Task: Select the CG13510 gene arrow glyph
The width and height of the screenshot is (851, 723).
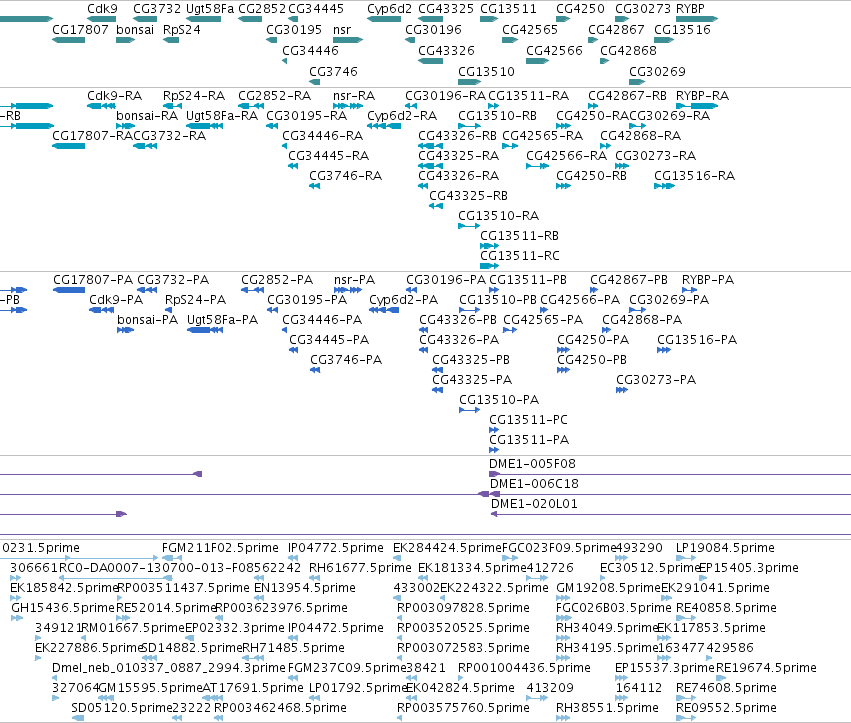Action: 469,82
